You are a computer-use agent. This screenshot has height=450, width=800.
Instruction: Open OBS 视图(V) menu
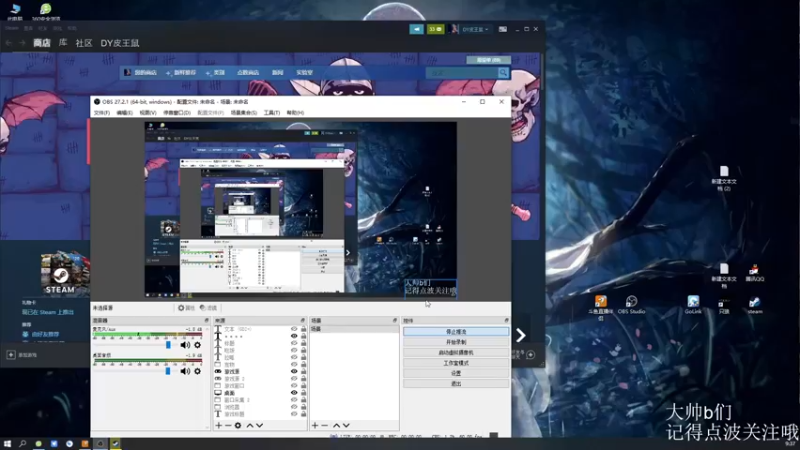[x=148, y=113]
